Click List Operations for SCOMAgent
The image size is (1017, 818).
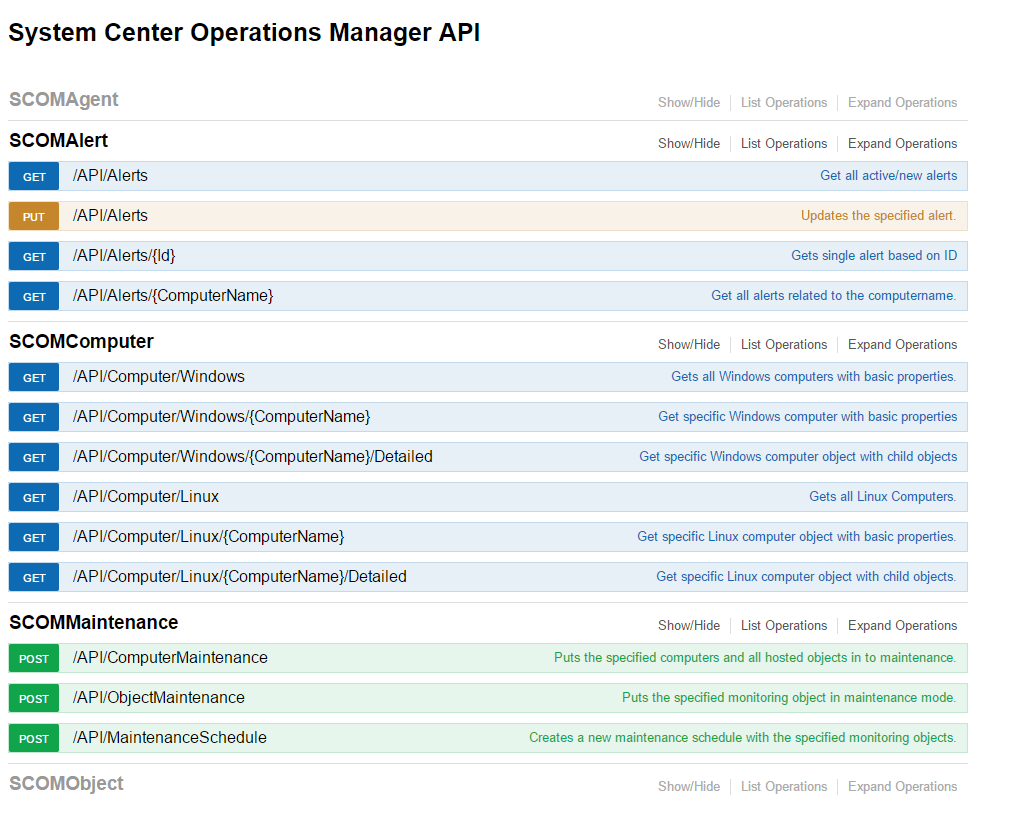click(784, 102)
